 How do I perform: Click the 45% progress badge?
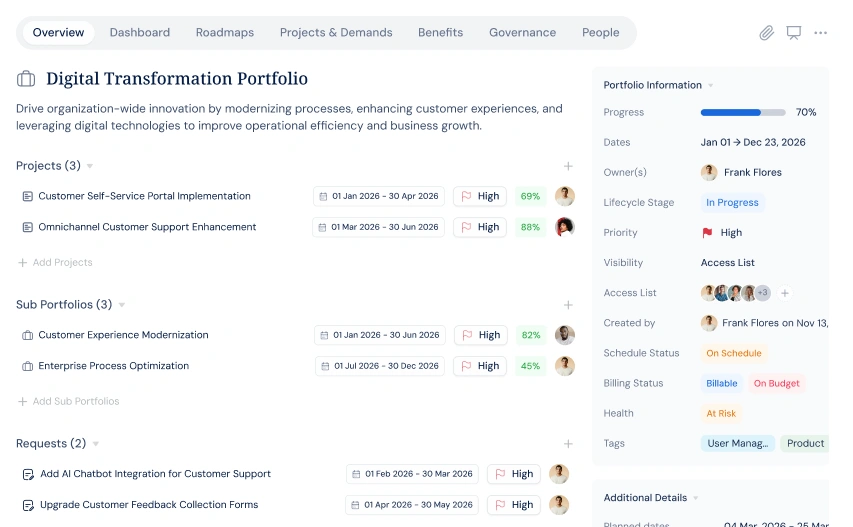click(530, 366)
